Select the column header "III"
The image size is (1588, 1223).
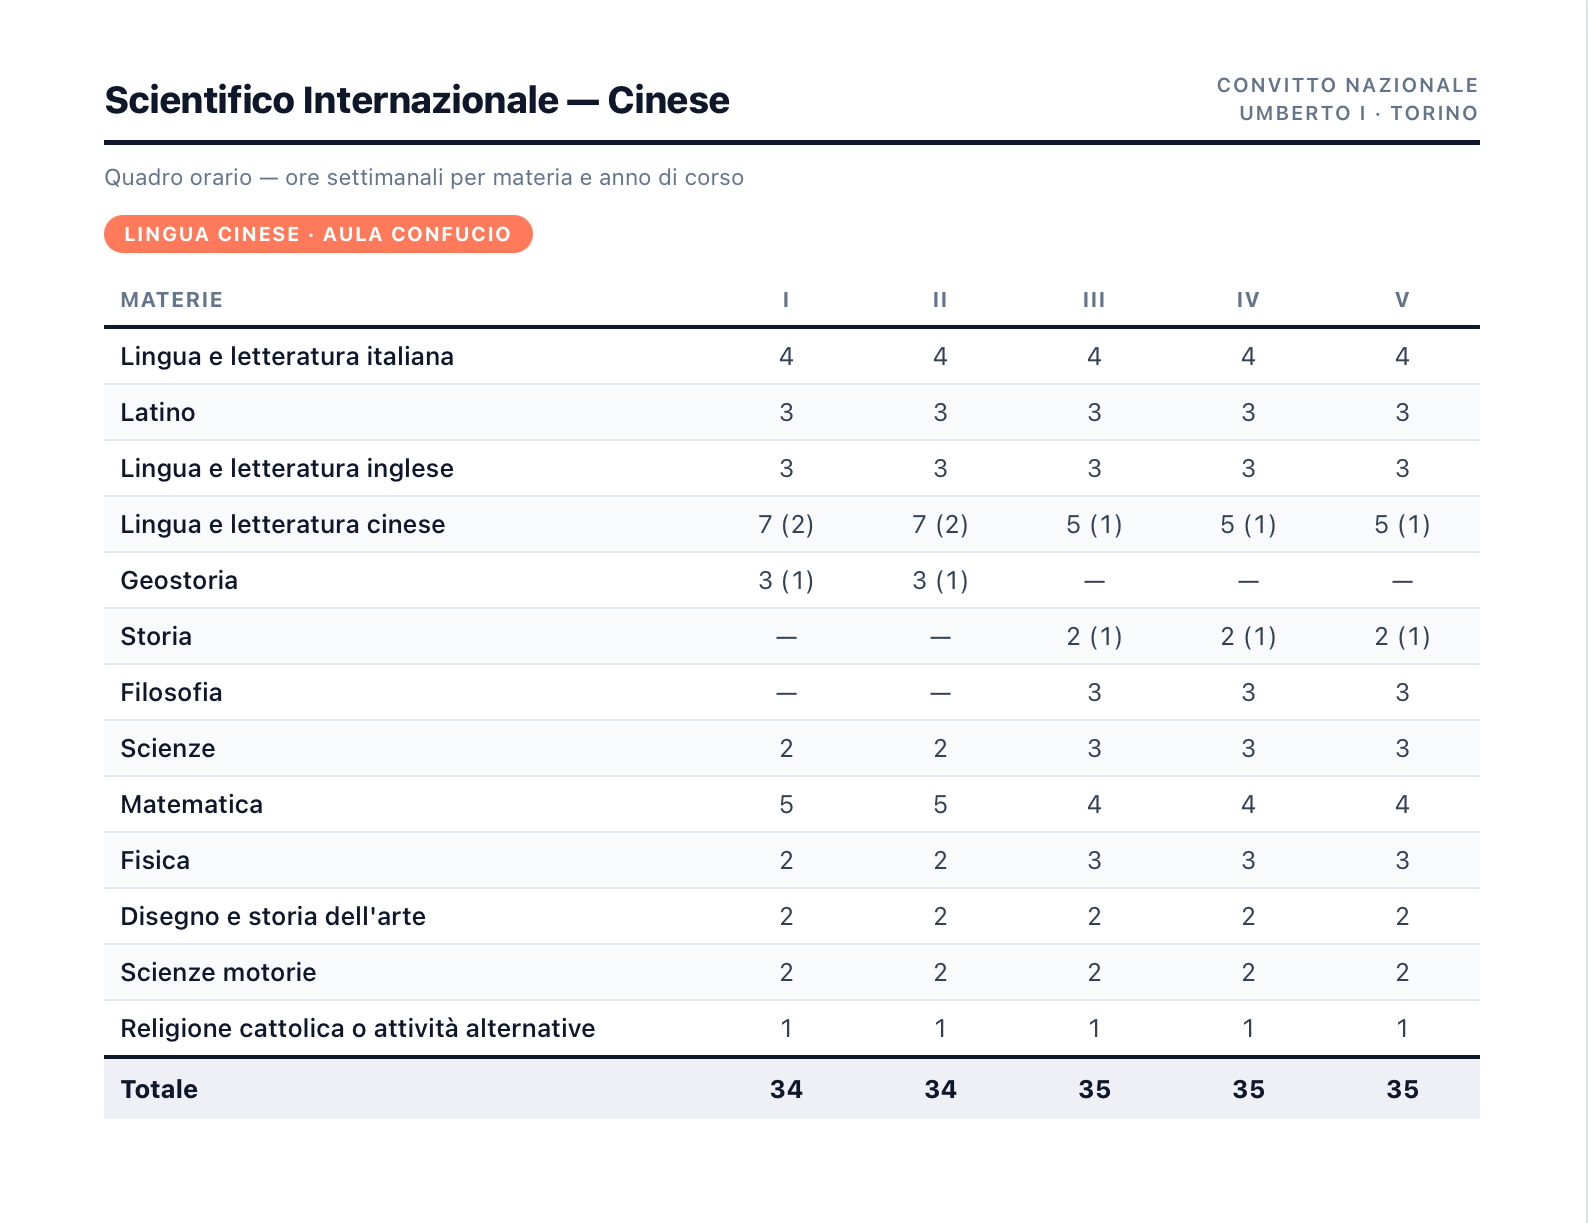1094,300
